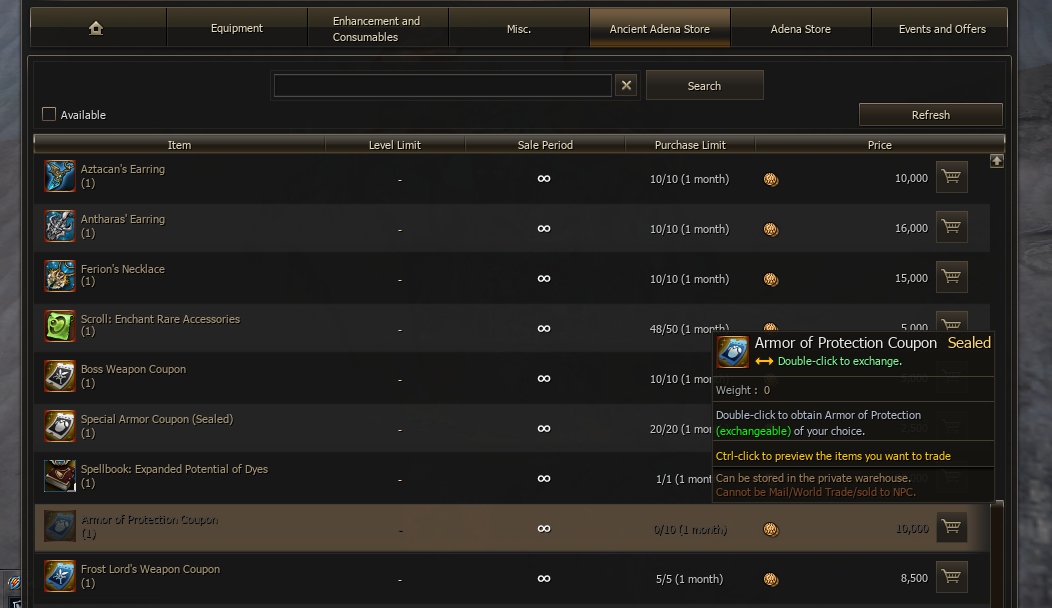Add Frost Lord's Weapon Coupon to cart

point(951,577)
